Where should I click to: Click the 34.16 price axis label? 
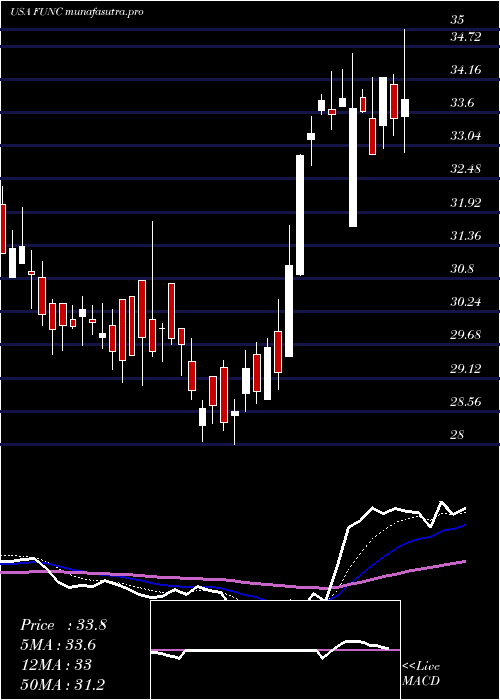pyautogui.click(x=466, y=70)
